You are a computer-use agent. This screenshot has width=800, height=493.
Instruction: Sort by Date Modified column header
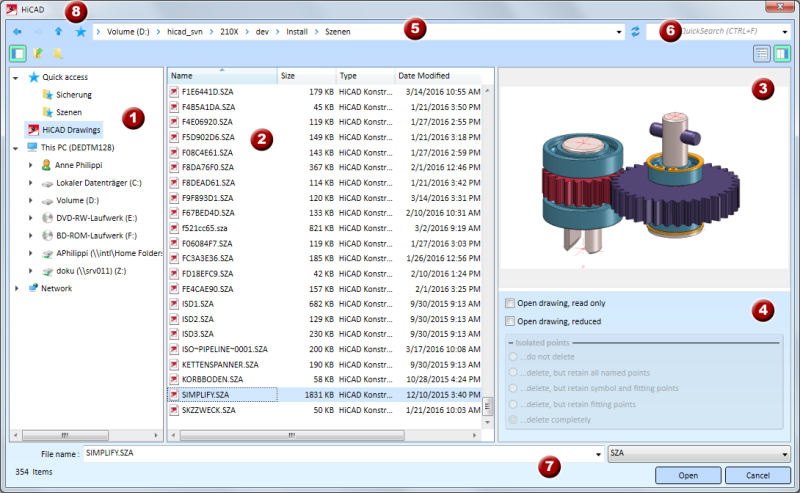pos(438,76)
